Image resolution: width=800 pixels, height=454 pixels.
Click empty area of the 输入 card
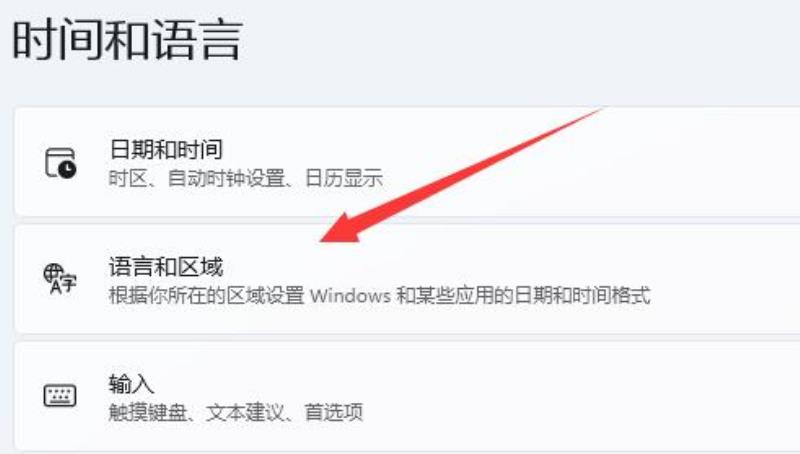point(561,396)
